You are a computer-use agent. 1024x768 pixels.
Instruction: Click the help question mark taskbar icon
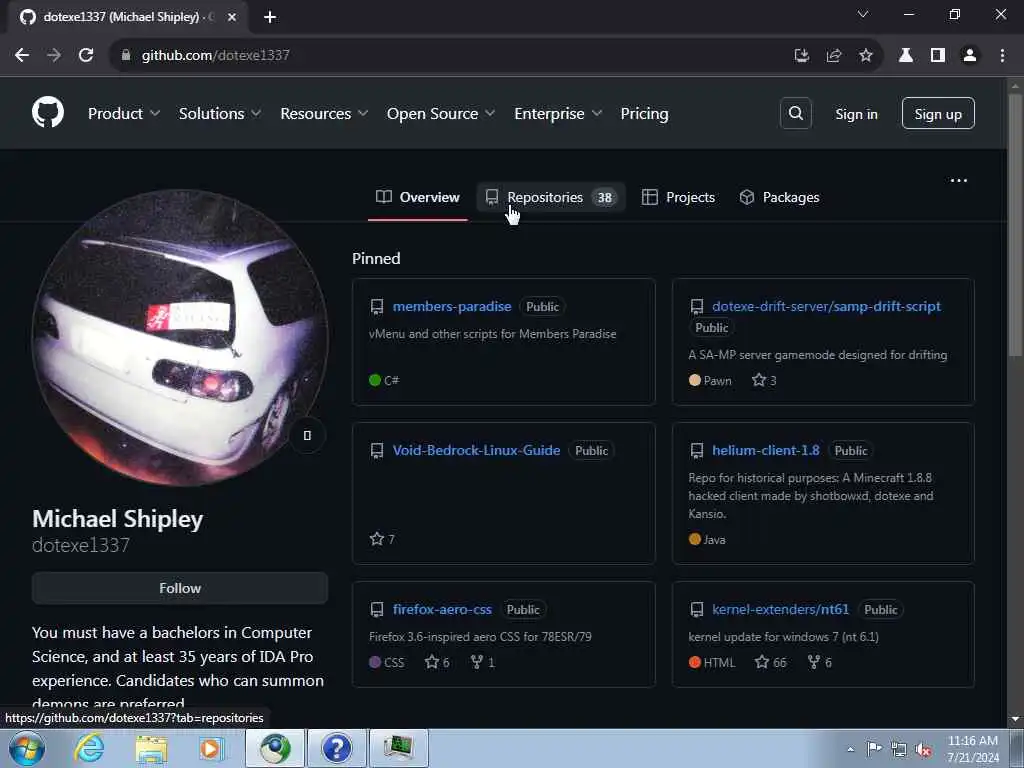click(x=336, y=748)
